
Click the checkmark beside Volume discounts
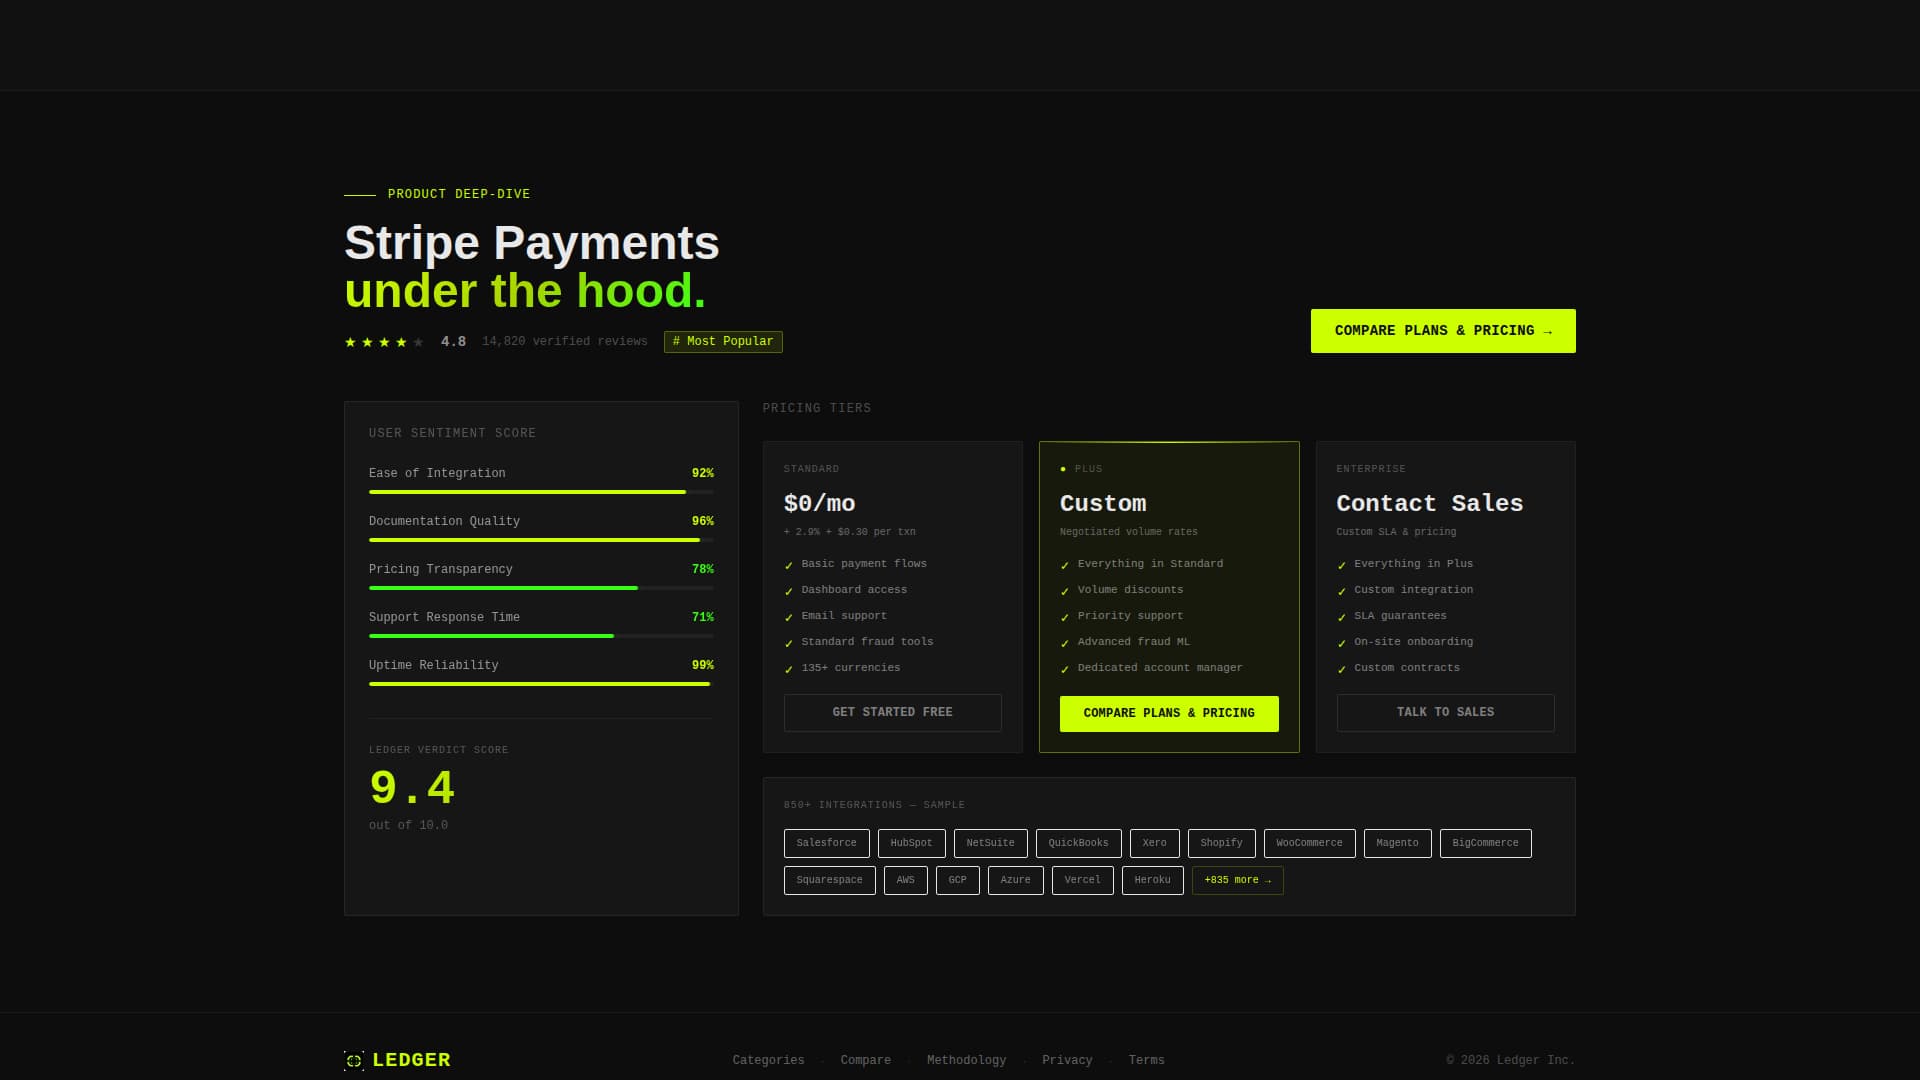(1065, 591)
